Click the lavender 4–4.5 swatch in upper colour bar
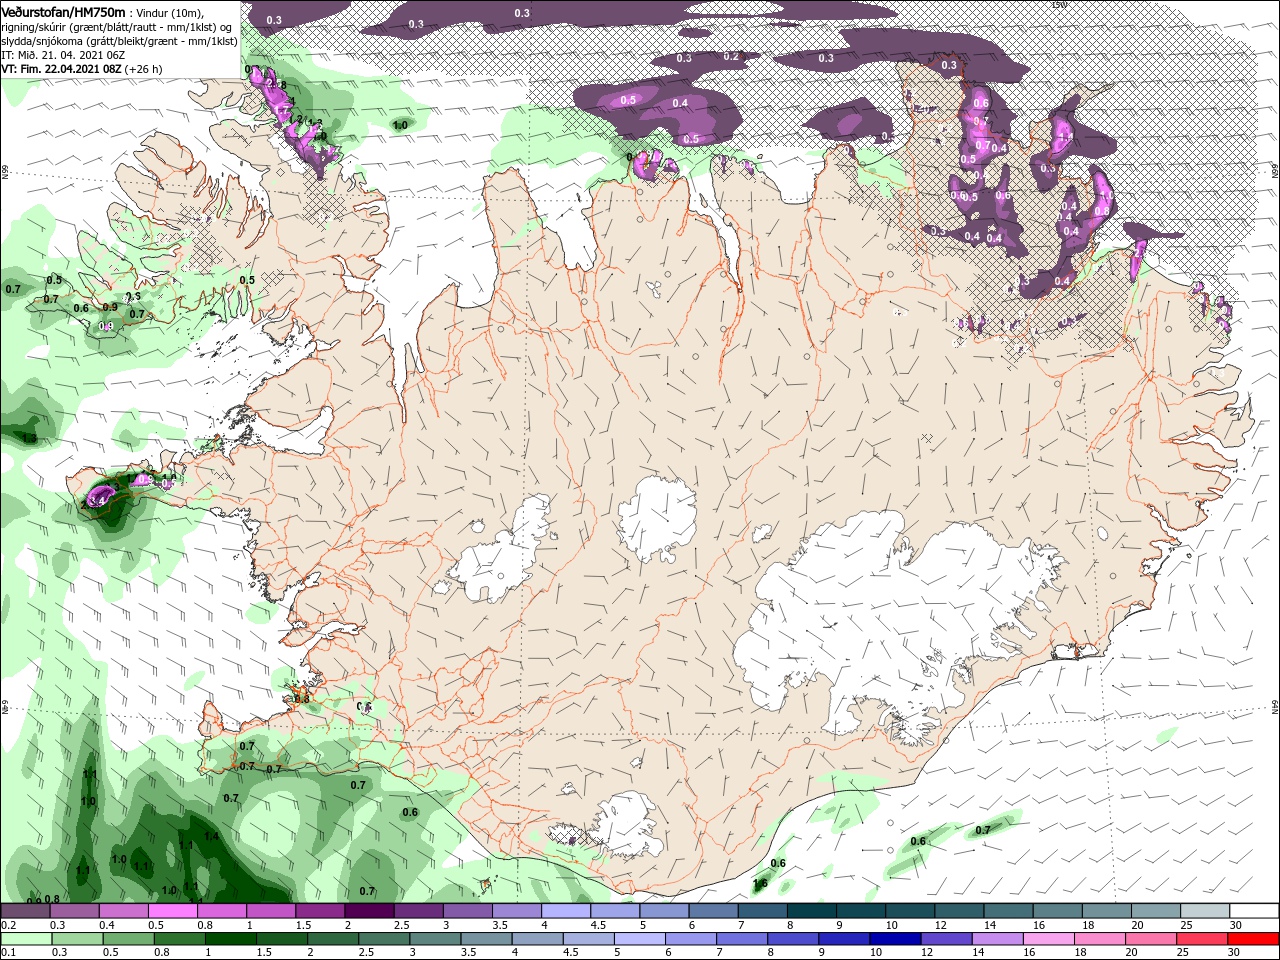 tap(564, 911)
